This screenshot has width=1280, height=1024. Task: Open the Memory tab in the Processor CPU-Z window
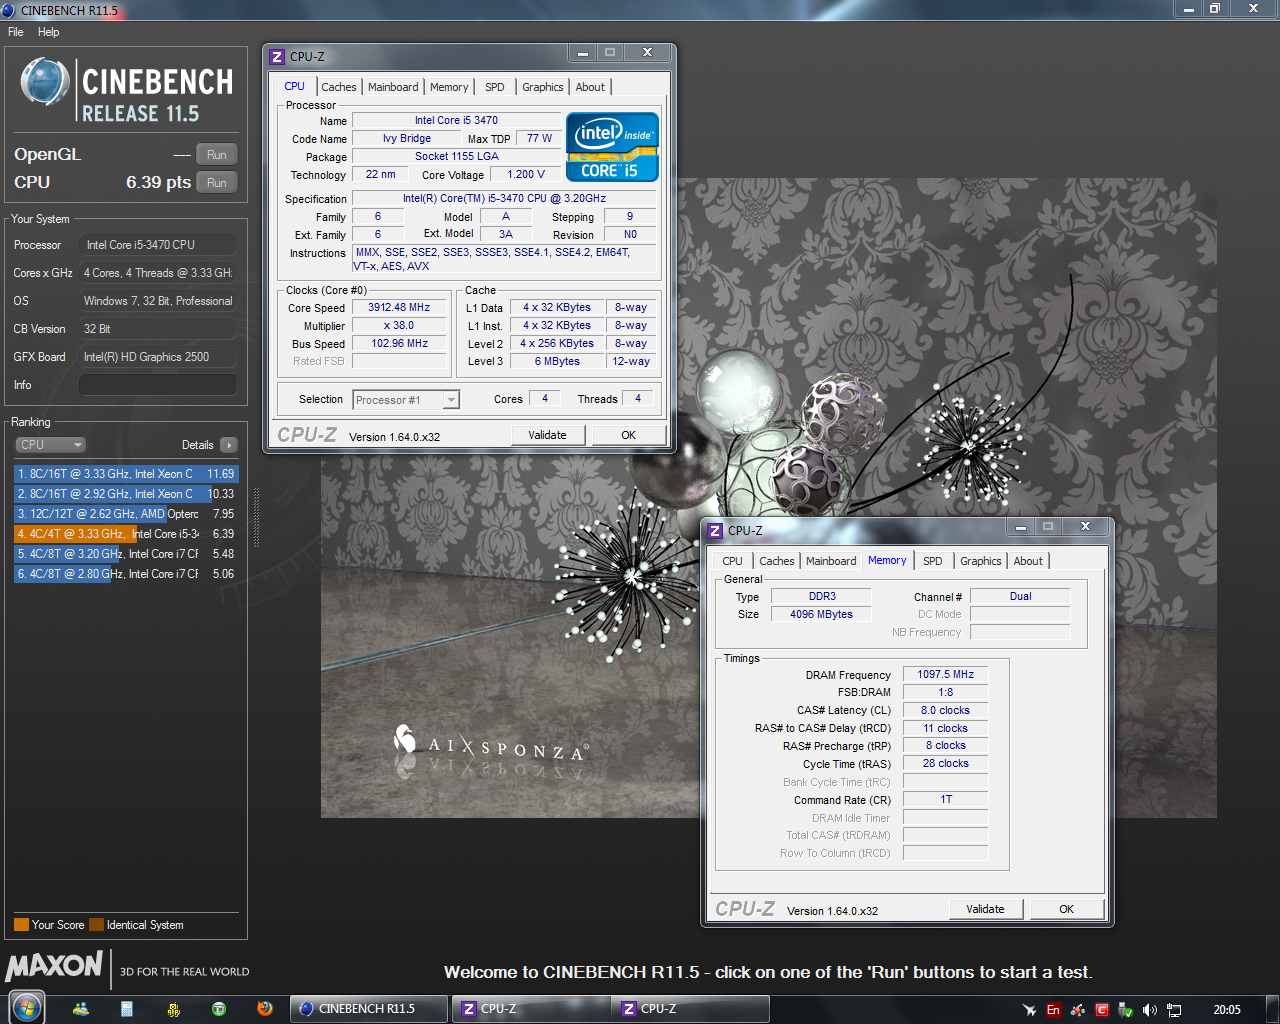(449, 87)
